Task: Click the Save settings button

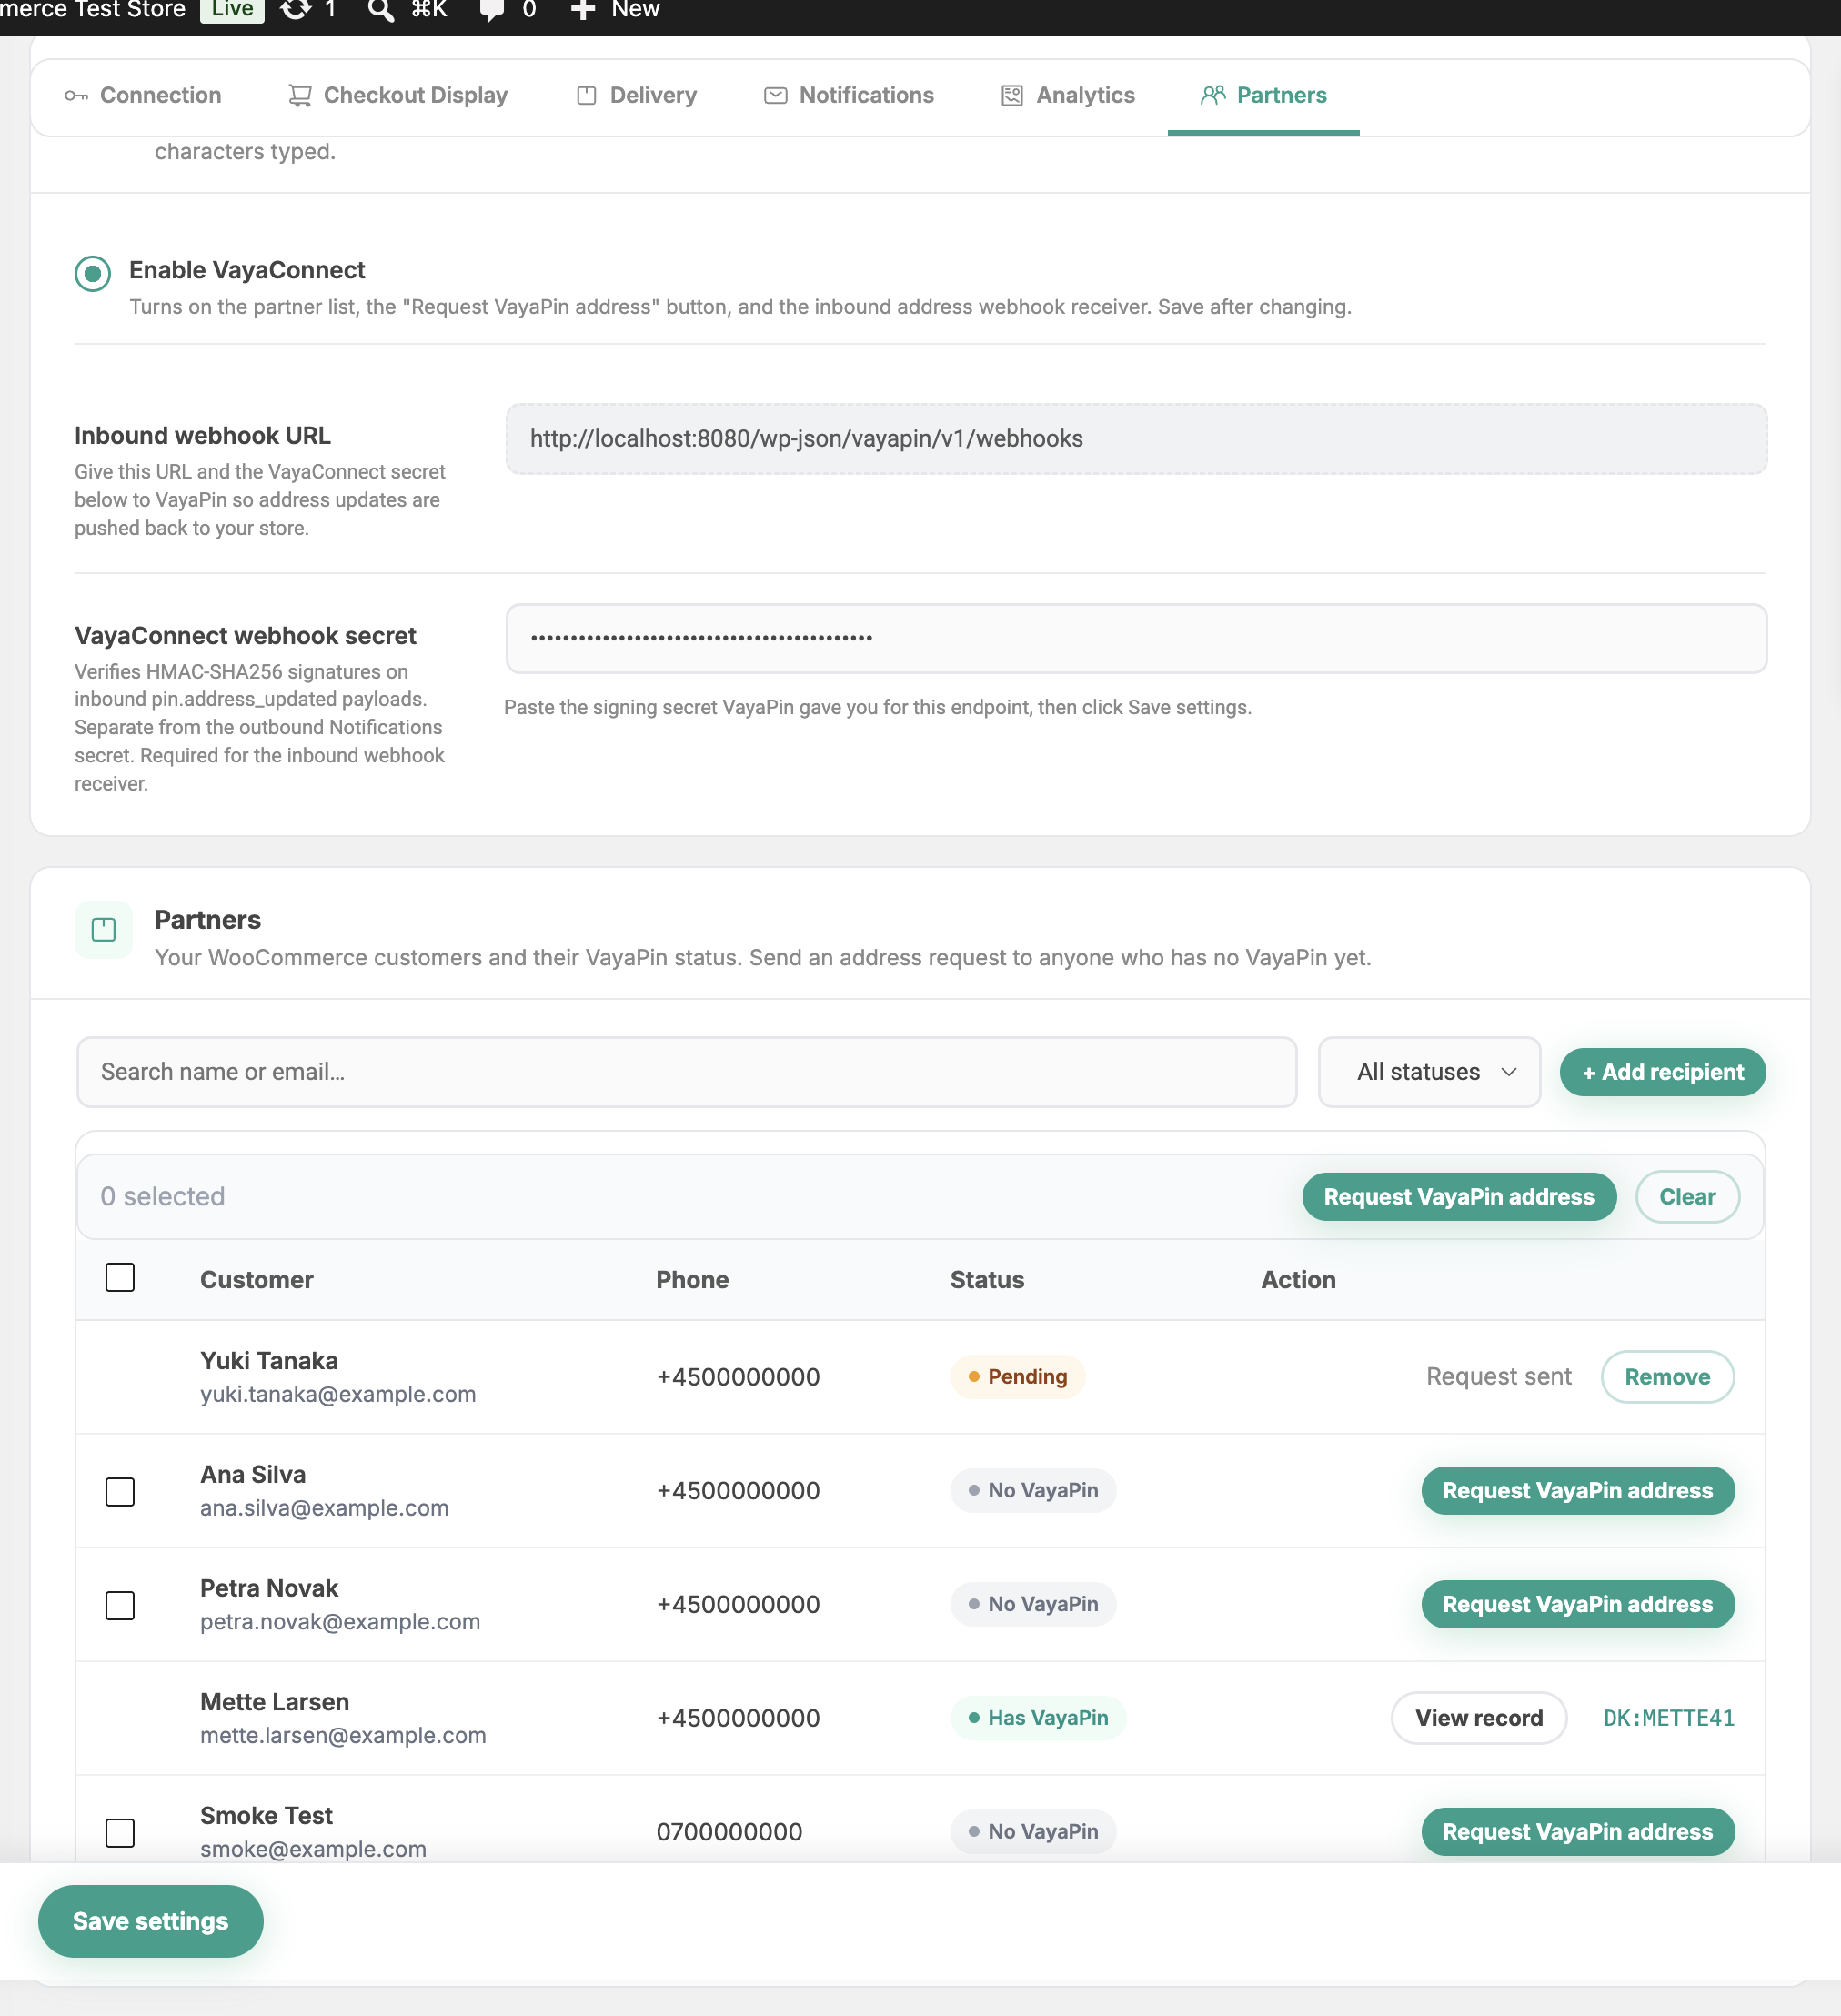Action: (151, 1921)
